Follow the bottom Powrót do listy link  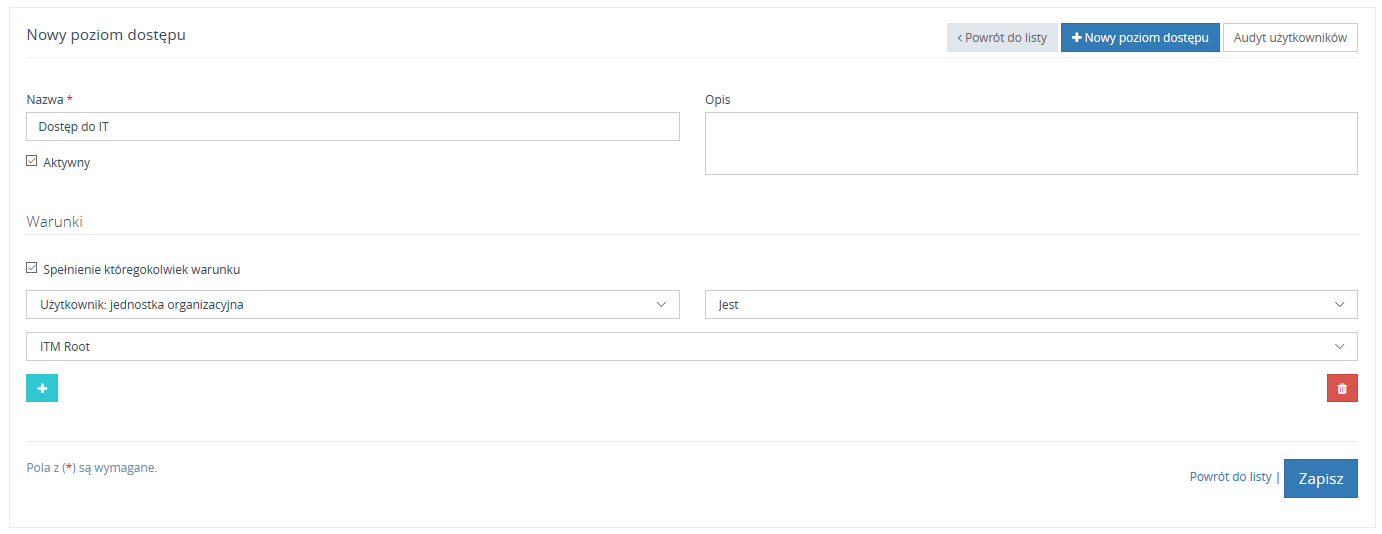pos(1230,477)
